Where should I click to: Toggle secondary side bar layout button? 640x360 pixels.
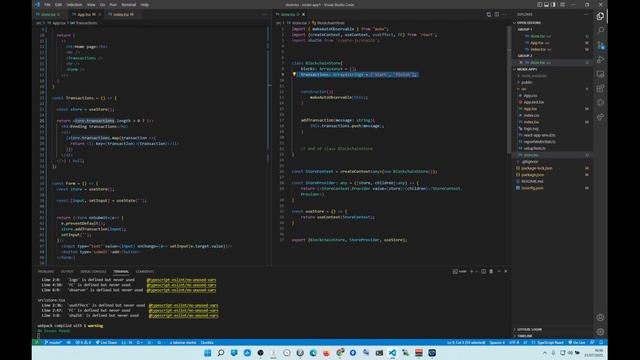[553, 4]
